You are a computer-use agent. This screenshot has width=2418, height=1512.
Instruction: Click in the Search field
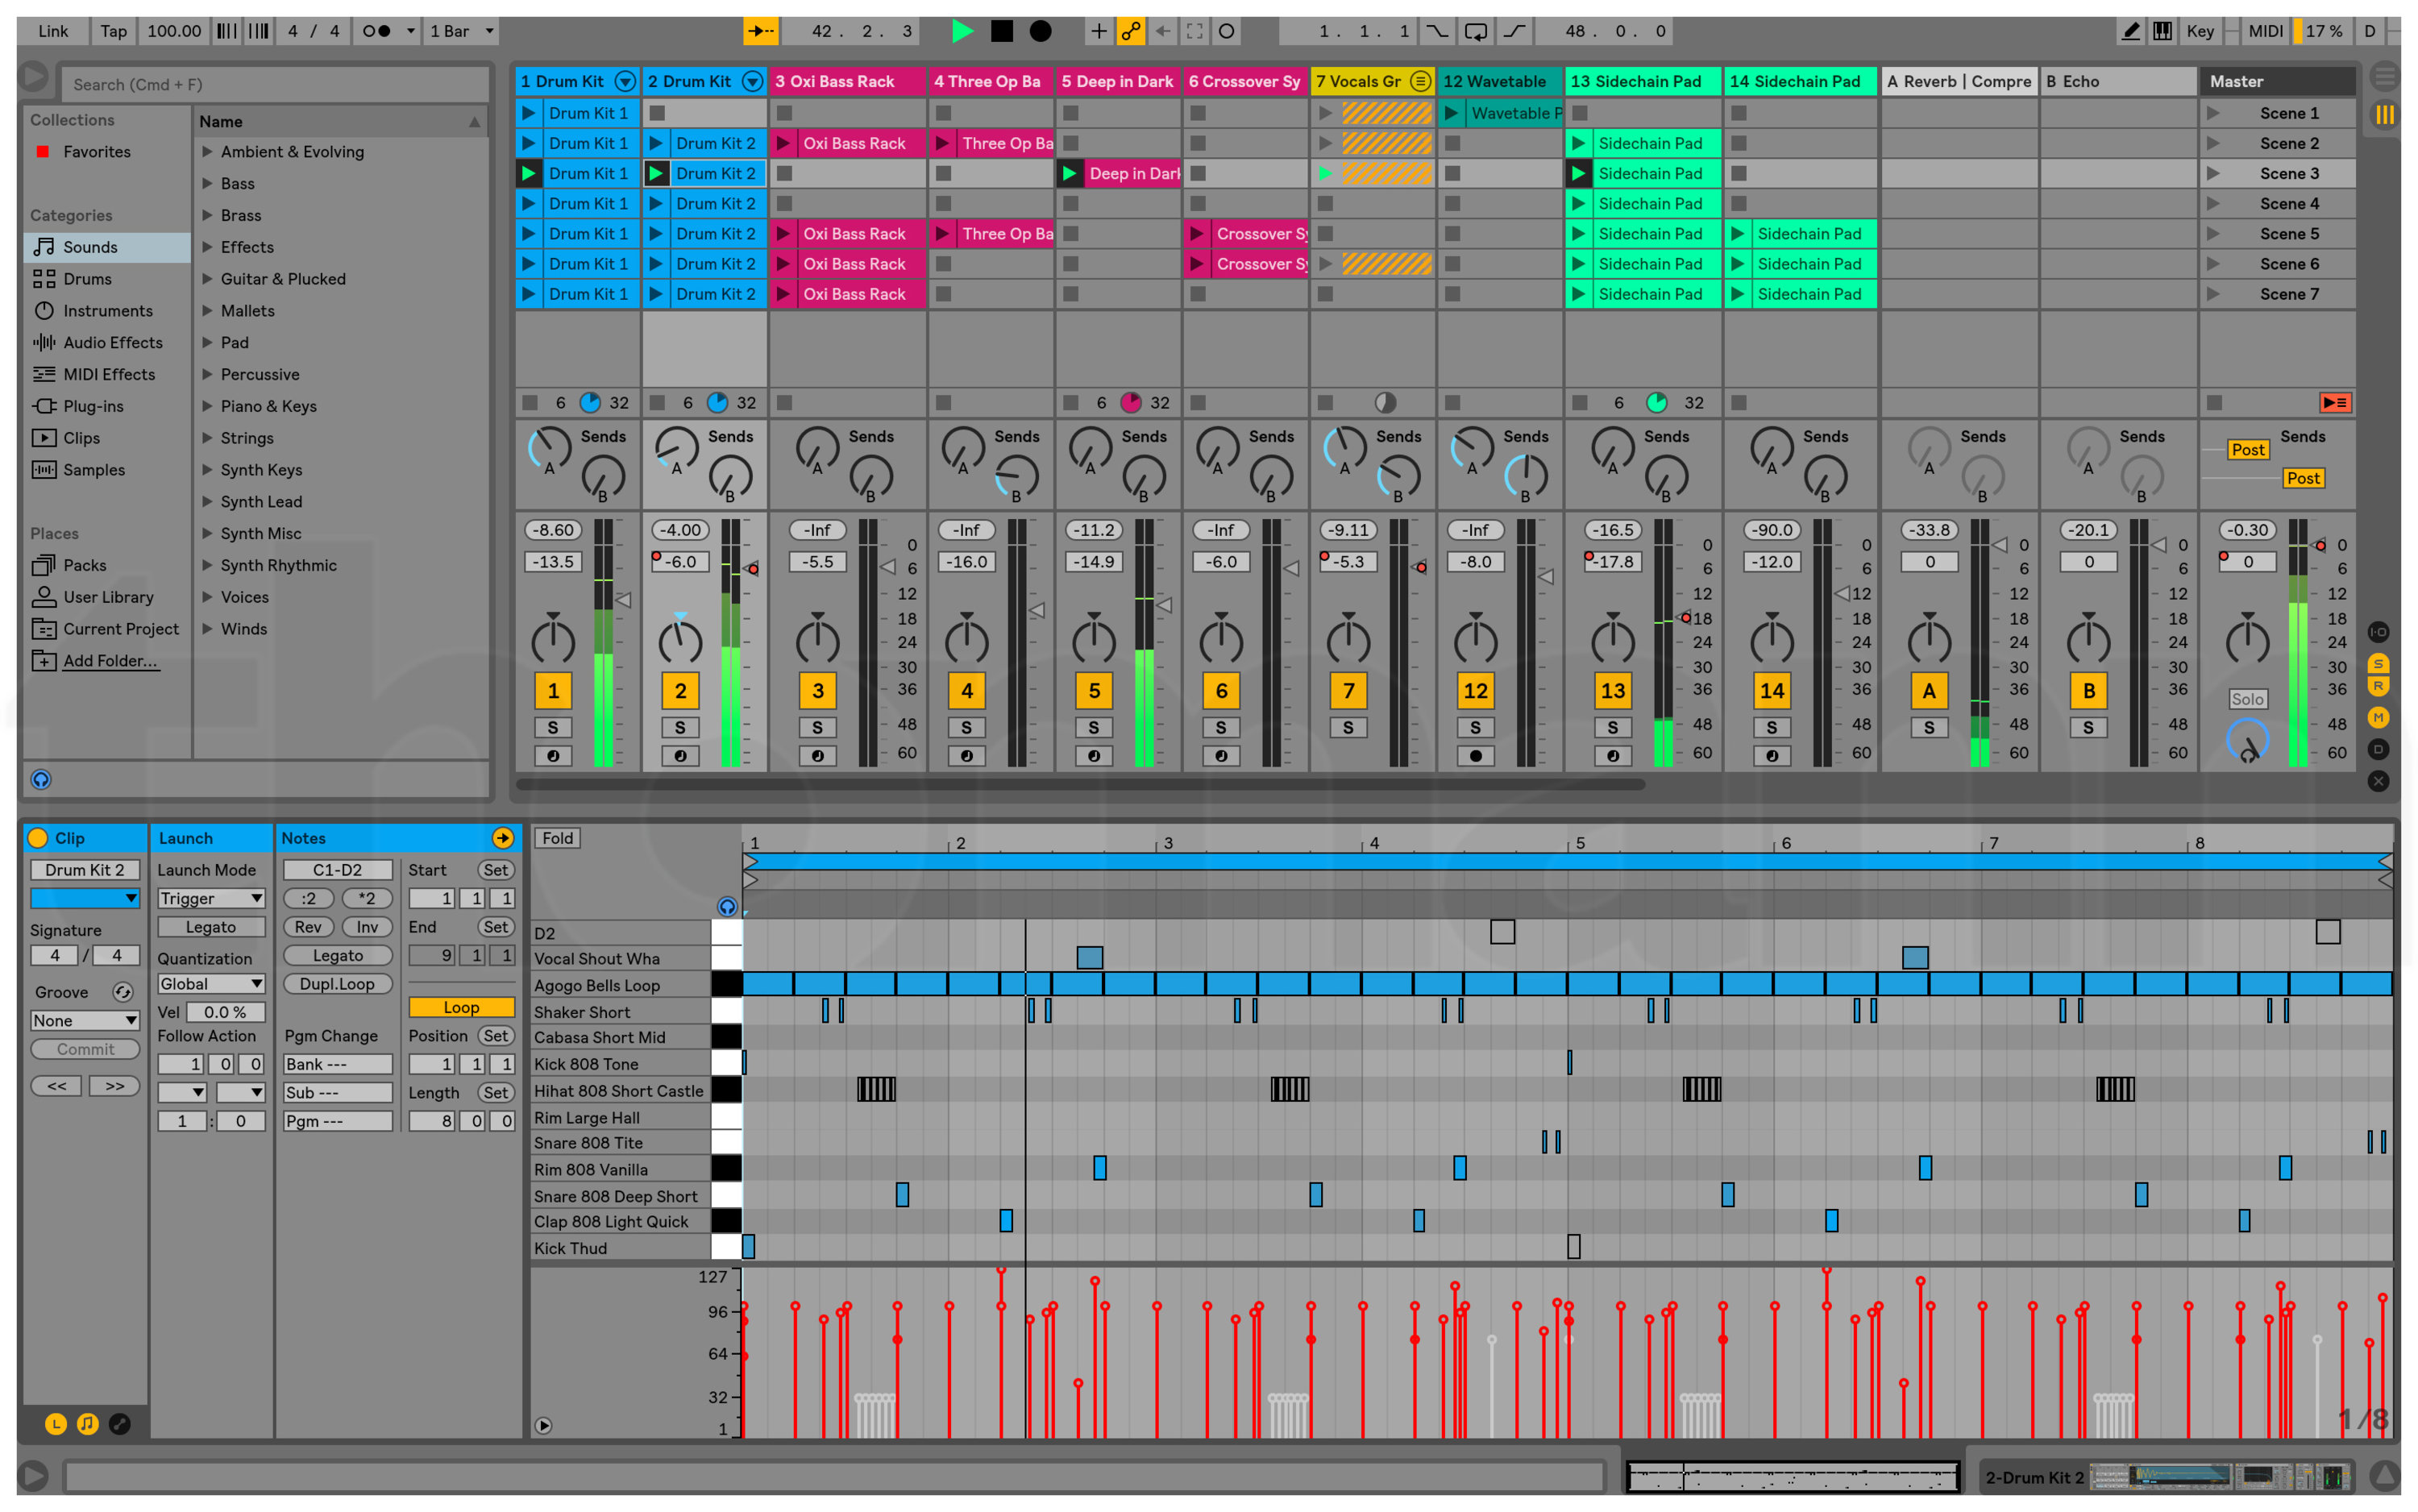(x=275, y=84)
